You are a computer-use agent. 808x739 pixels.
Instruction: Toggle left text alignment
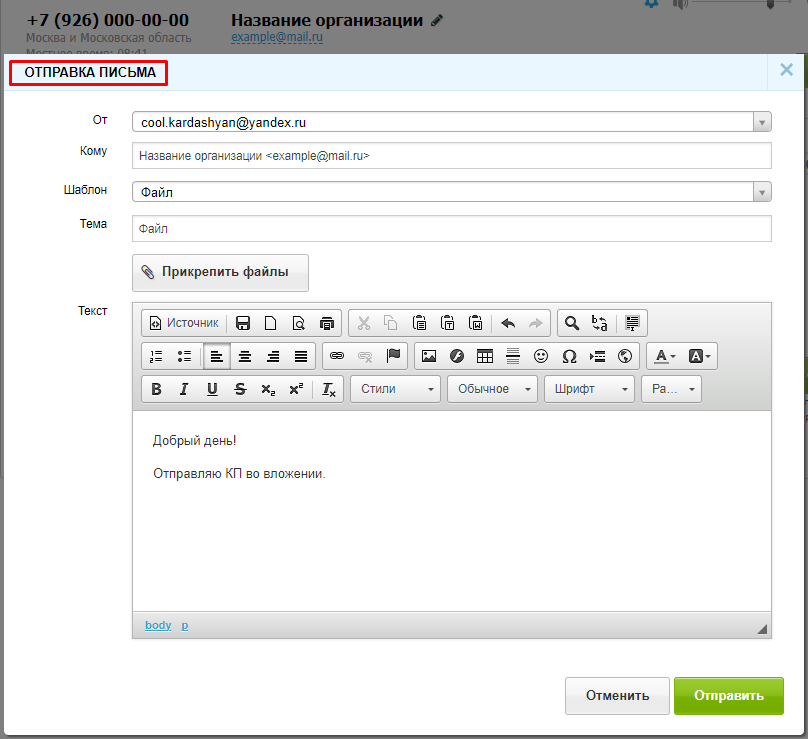pos(217,356)
